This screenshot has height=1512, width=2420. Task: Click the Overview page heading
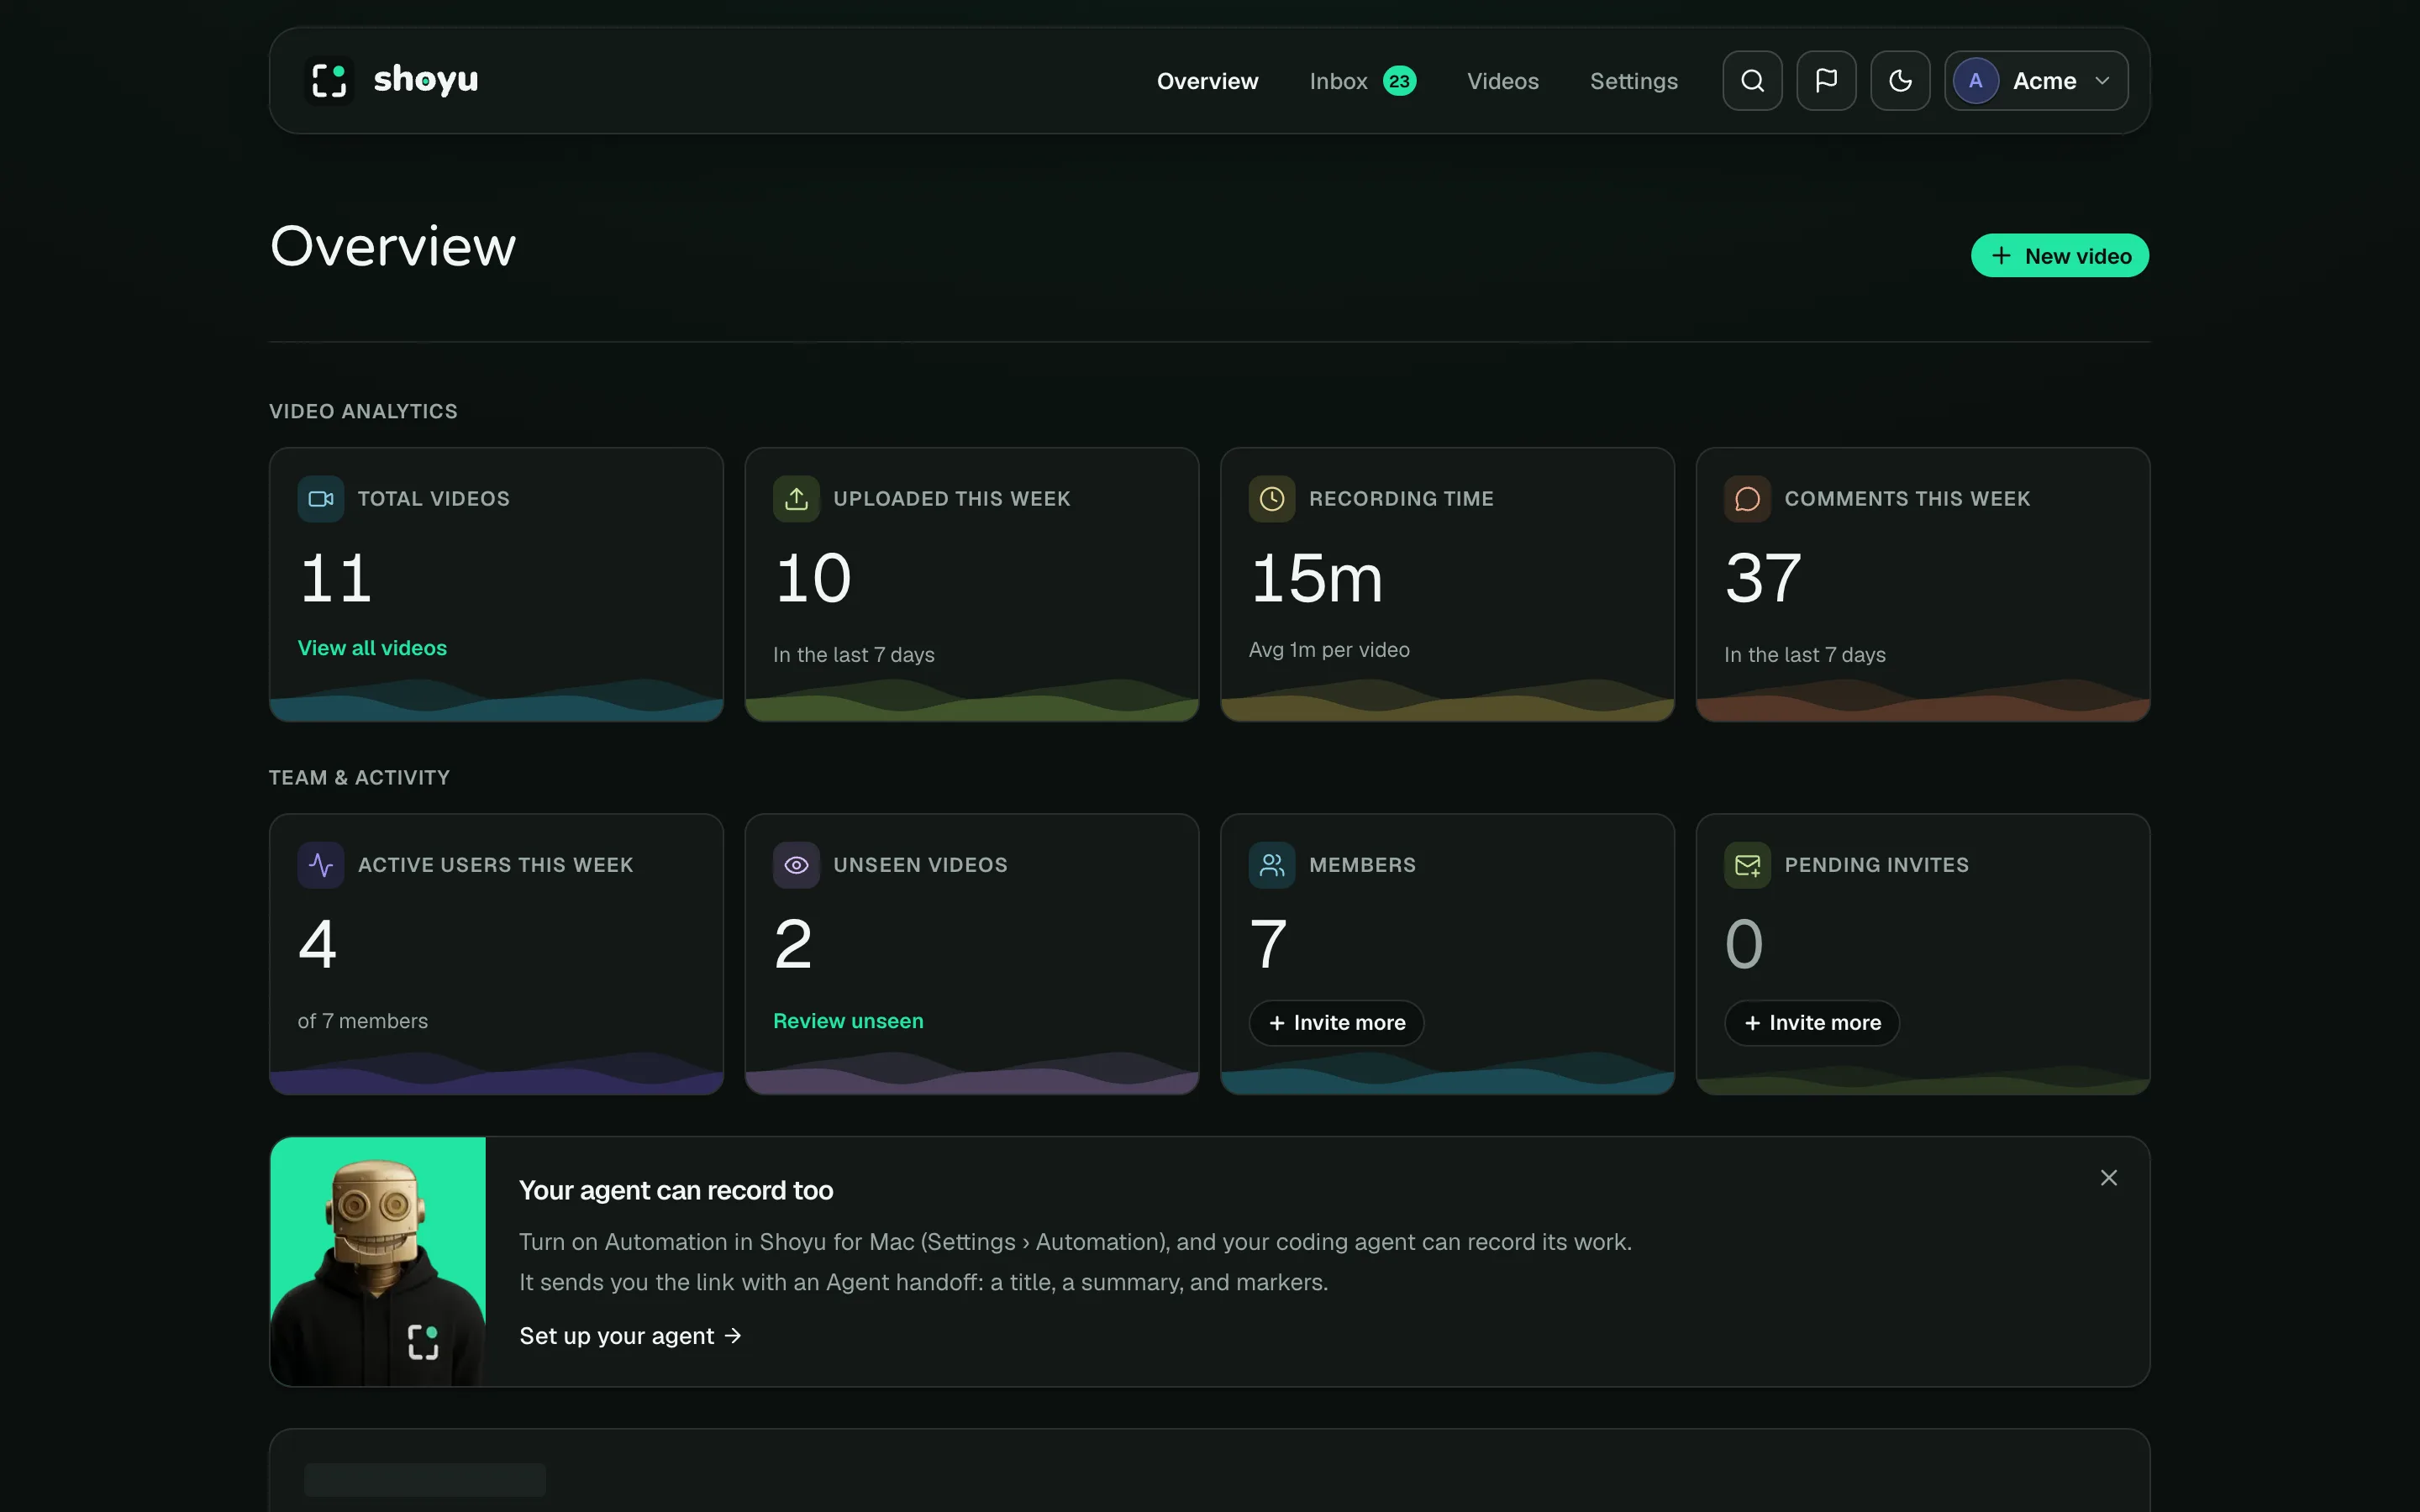pyautogui.click(x=393, y=246)
